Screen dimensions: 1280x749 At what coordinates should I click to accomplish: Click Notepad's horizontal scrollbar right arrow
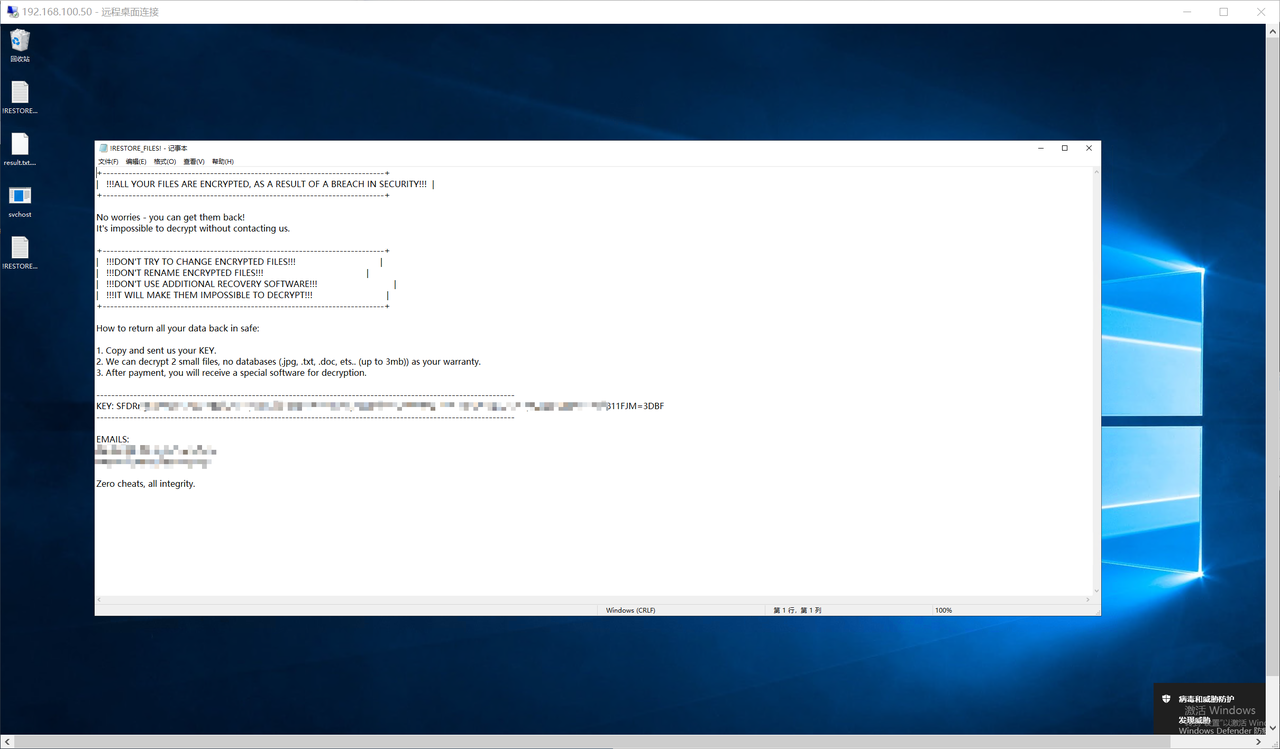pyautogui.click(x=1086, y=600)
